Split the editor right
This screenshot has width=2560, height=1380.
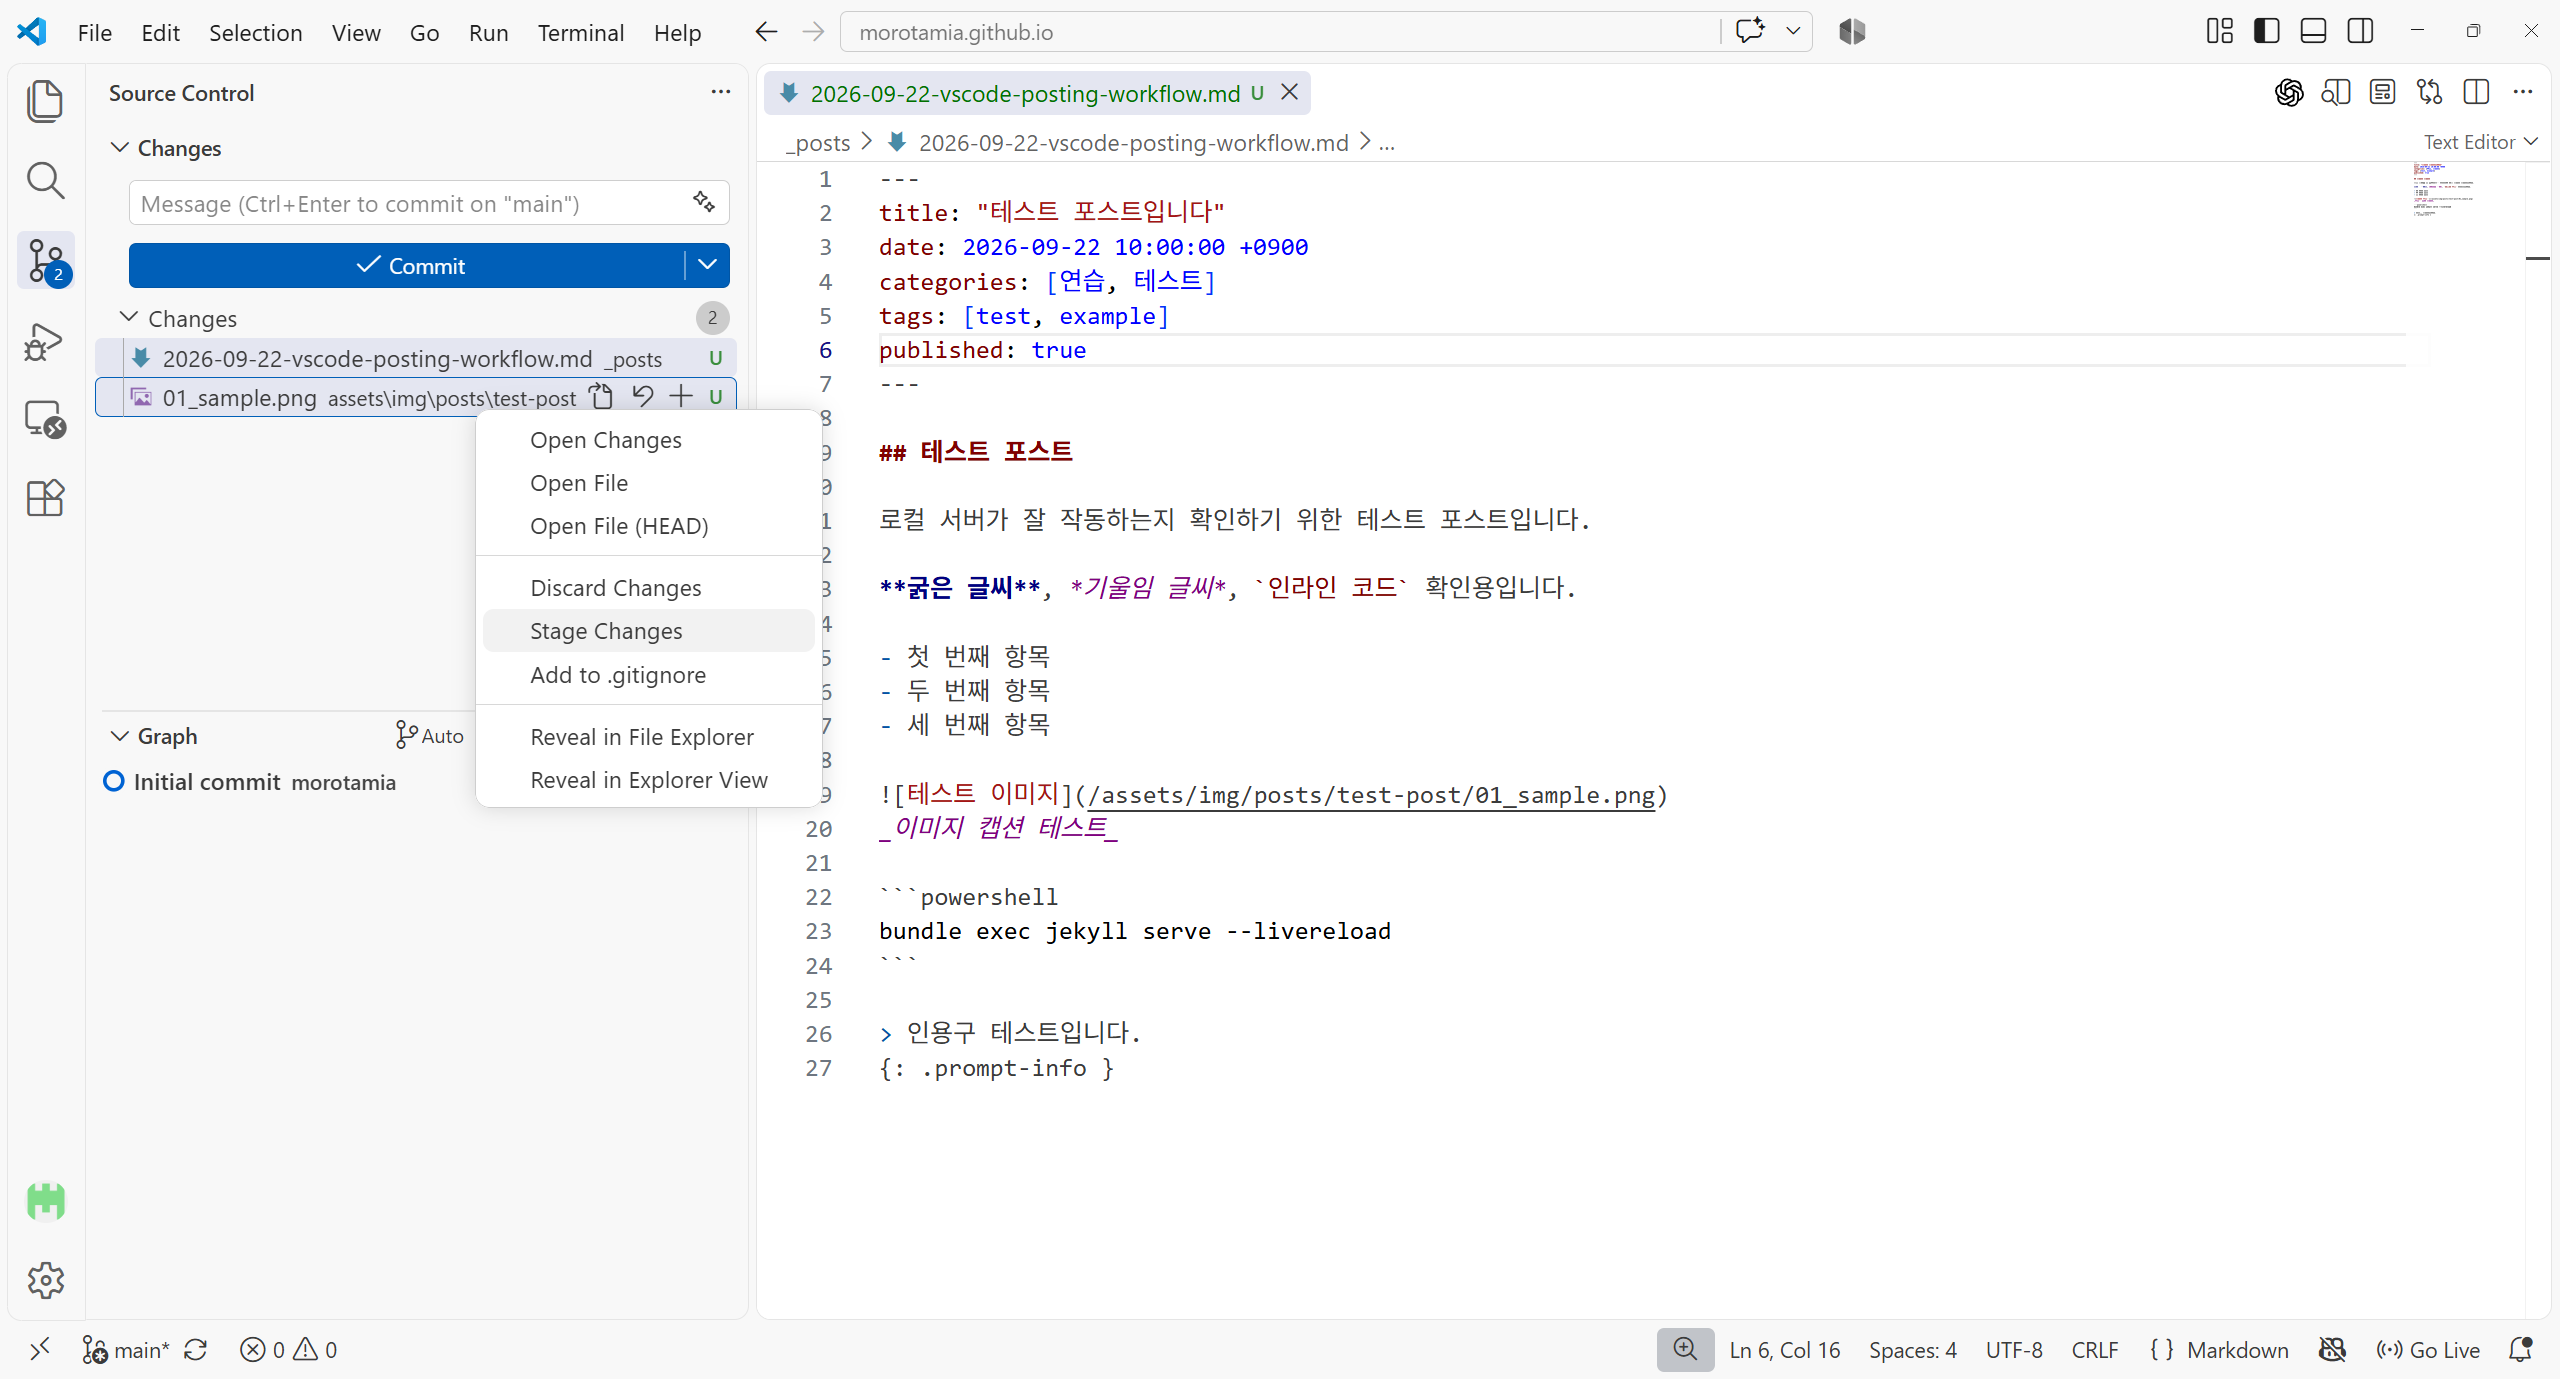2477,93
